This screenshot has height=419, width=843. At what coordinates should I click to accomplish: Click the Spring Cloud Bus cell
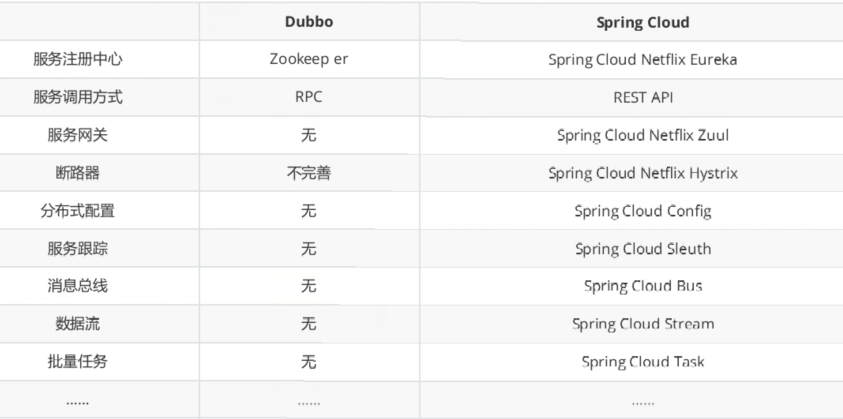coord(642,286)
